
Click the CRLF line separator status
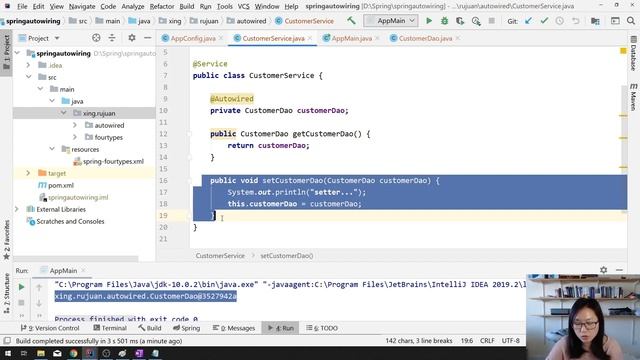coord(487,340)
